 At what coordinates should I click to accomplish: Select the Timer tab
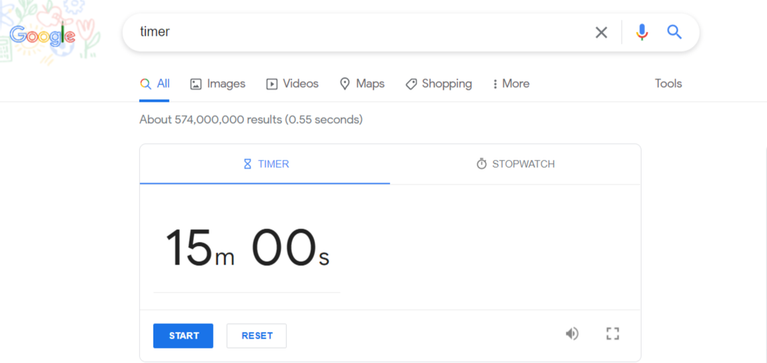265,164
